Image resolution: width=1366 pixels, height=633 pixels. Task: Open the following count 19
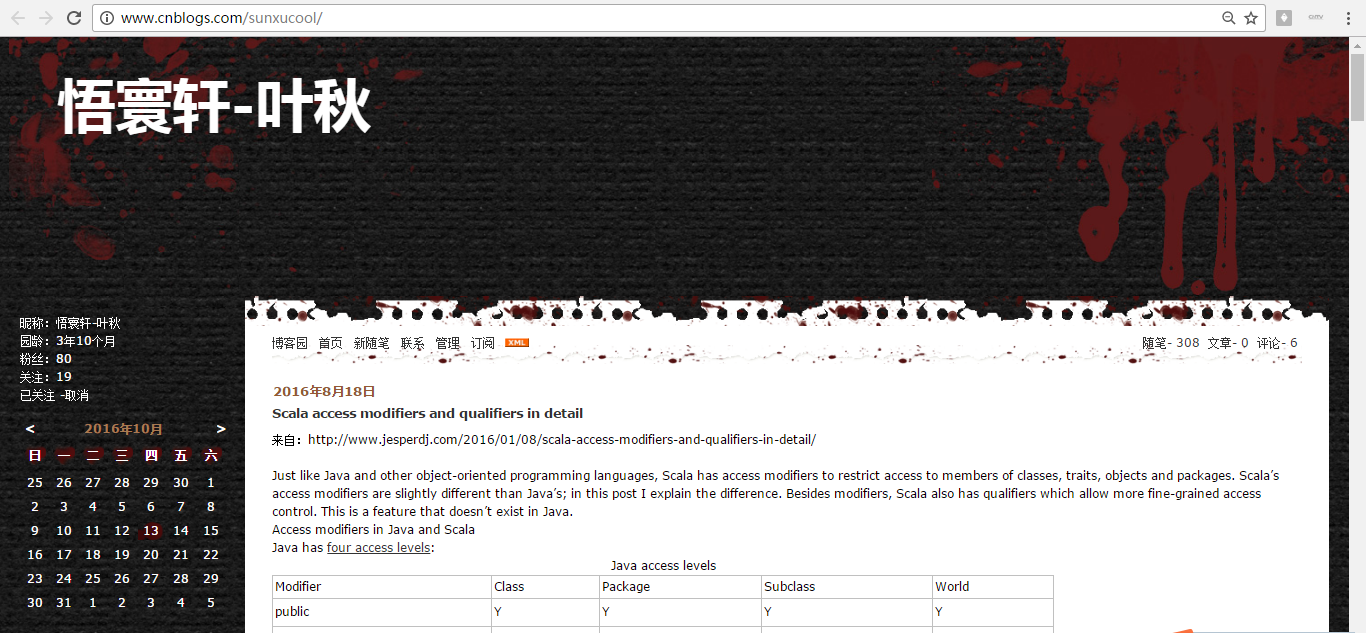point(64,377)
